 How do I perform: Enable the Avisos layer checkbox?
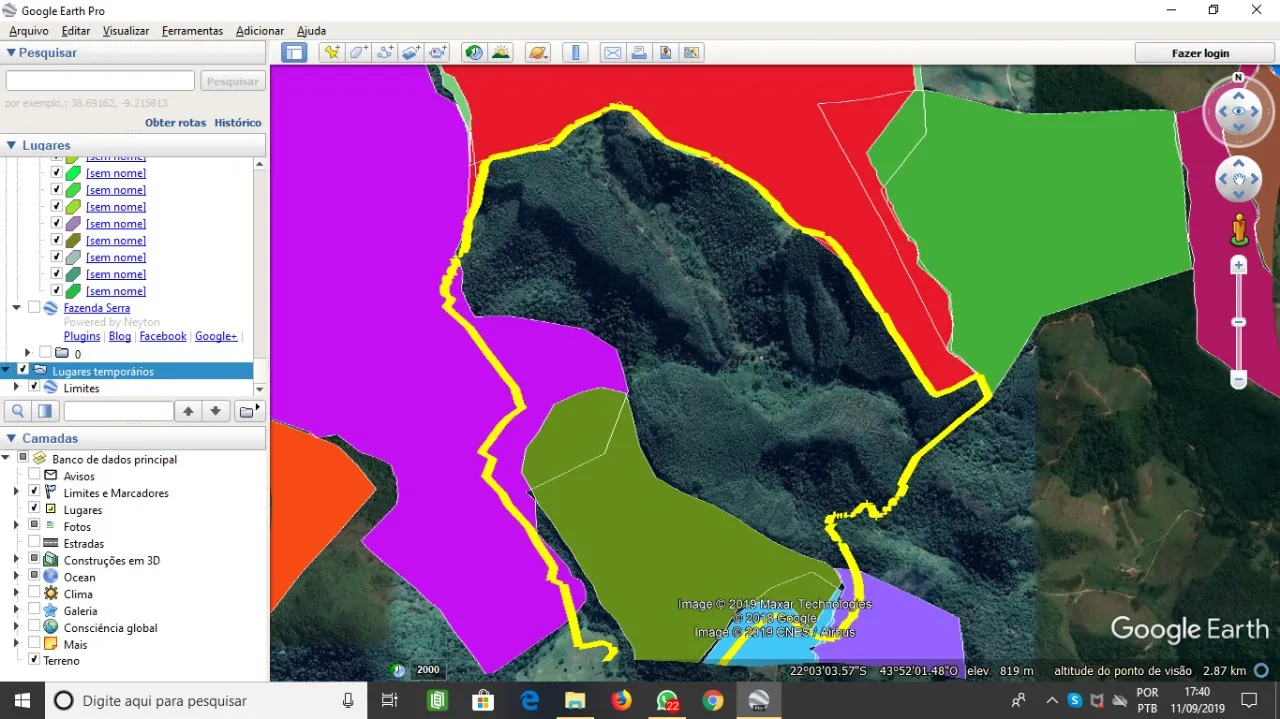click(x=34, y=476)
